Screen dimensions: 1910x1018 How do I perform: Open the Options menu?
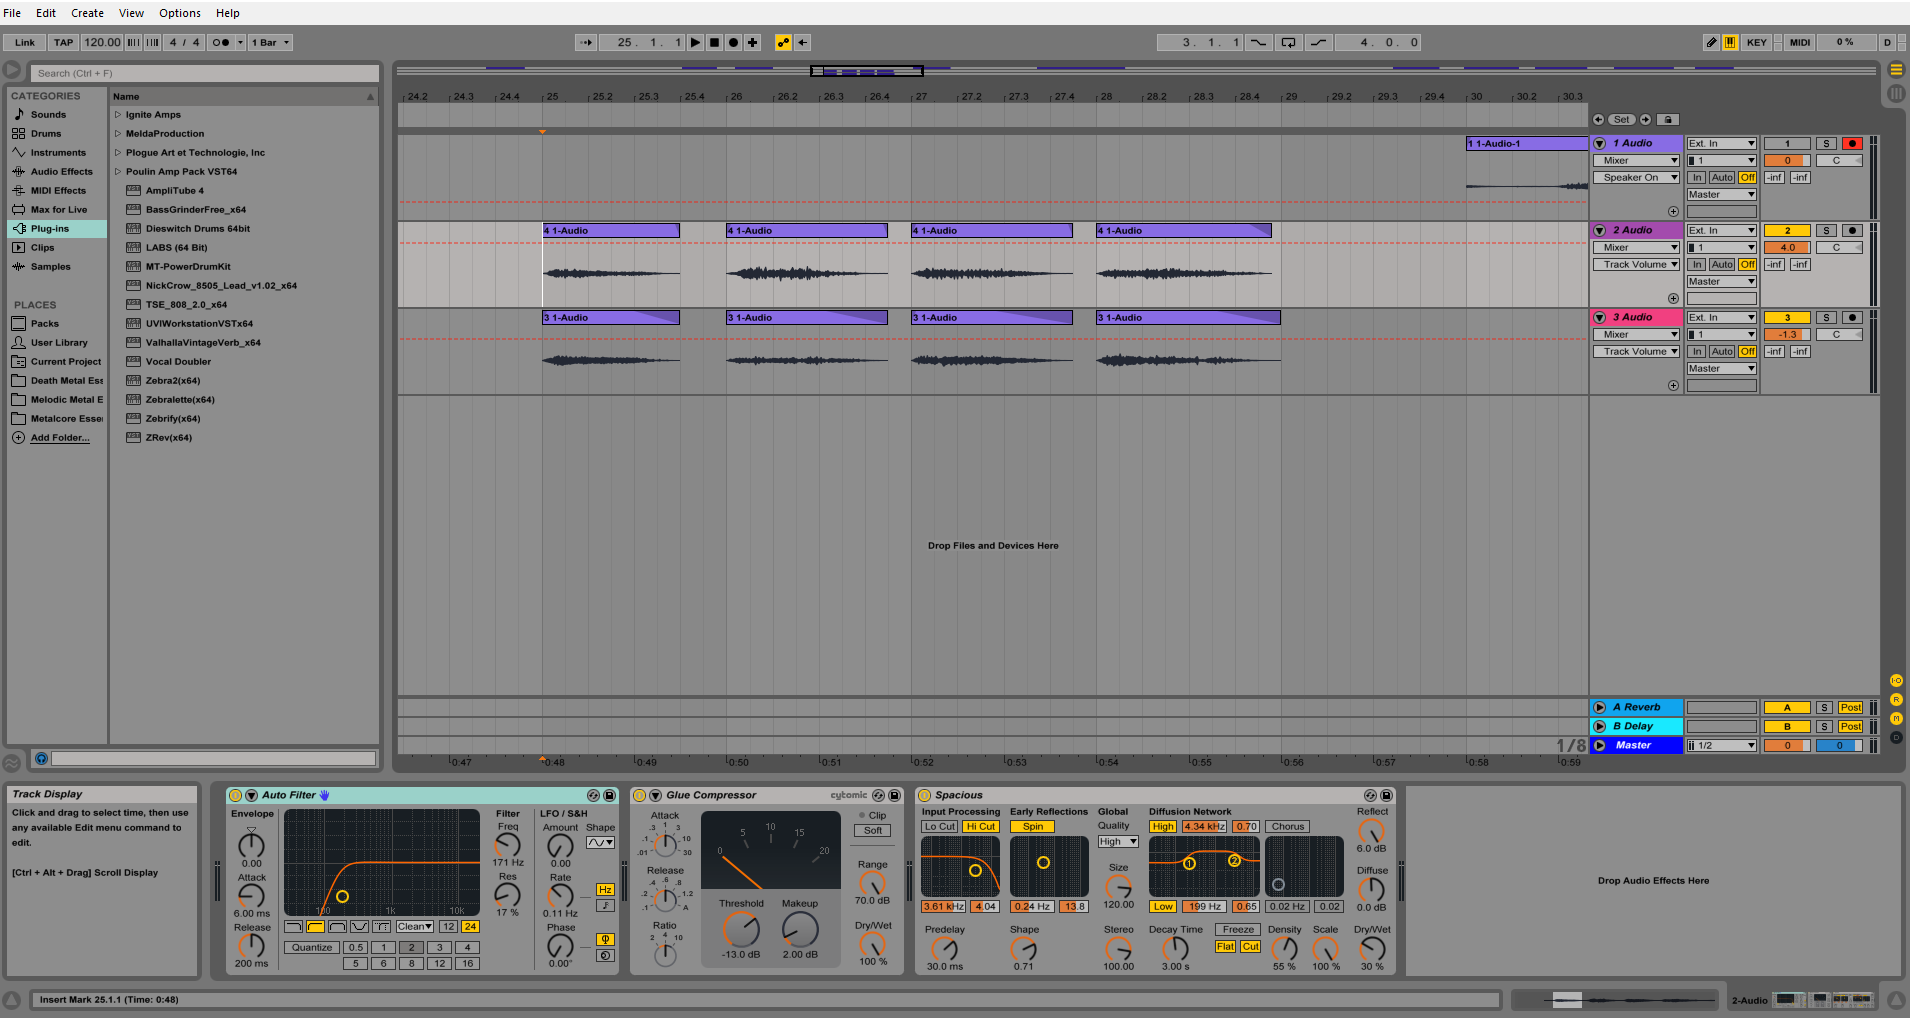click(x=180, y=13)
